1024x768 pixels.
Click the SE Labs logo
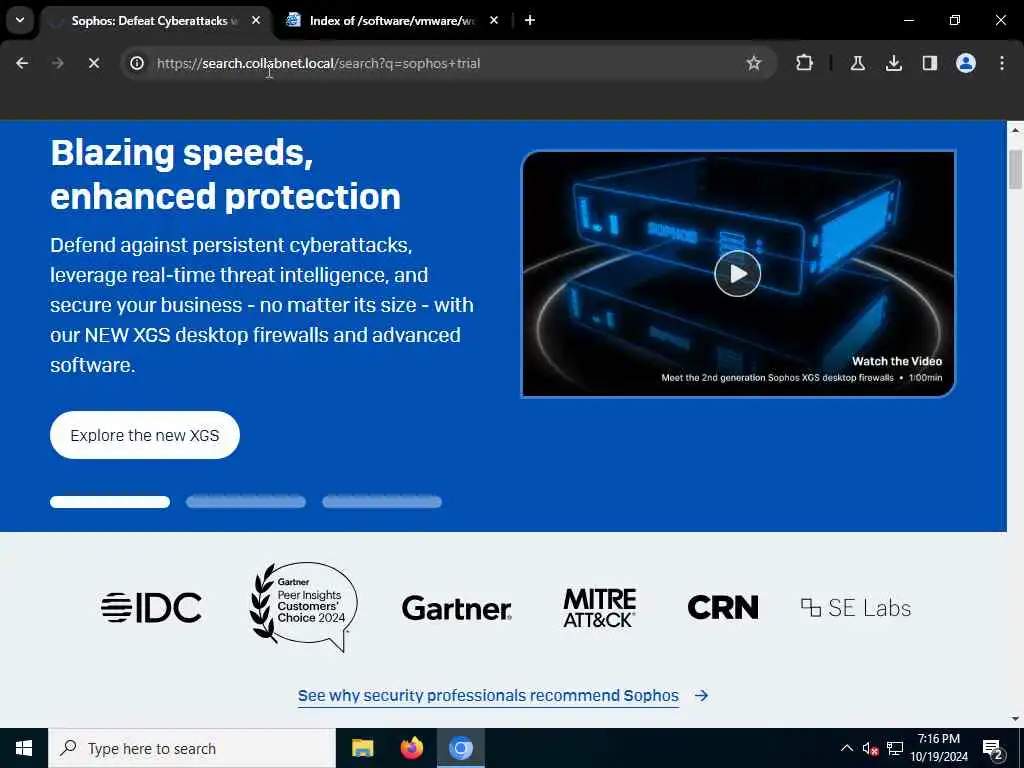pos(856,608)
